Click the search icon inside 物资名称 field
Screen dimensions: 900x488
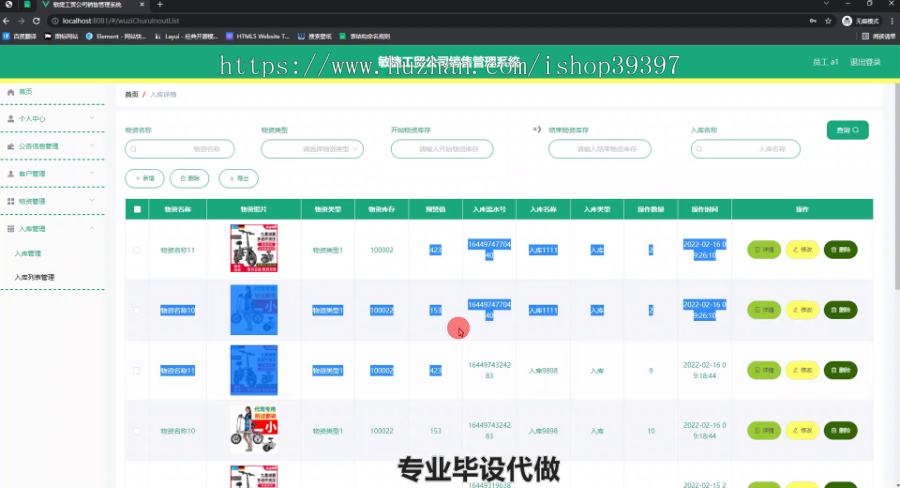(134, 149)
